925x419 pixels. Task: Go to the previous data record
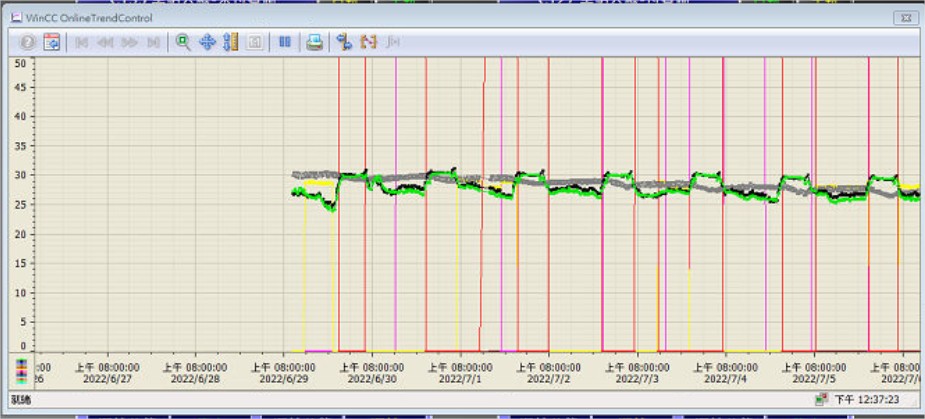click(x=105, y=42)
